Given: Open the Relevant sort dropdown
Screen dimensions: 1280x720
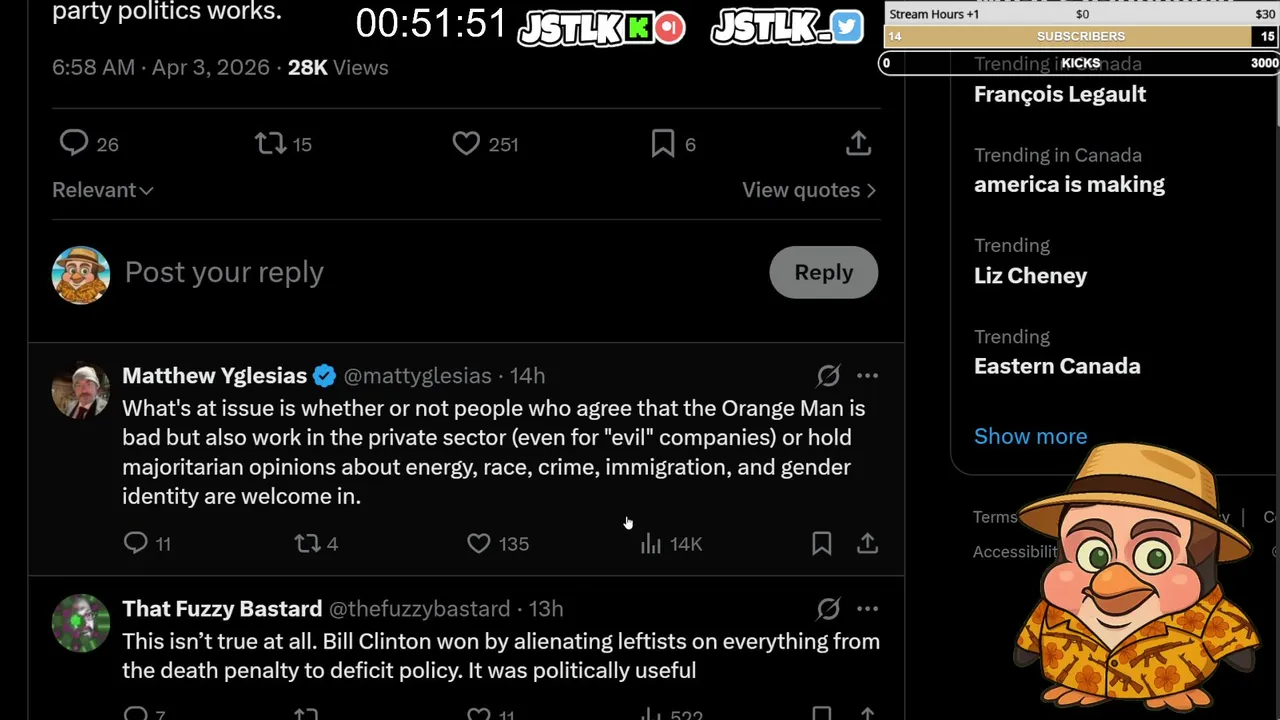Looking at the screenshot, I should point(102,190).
